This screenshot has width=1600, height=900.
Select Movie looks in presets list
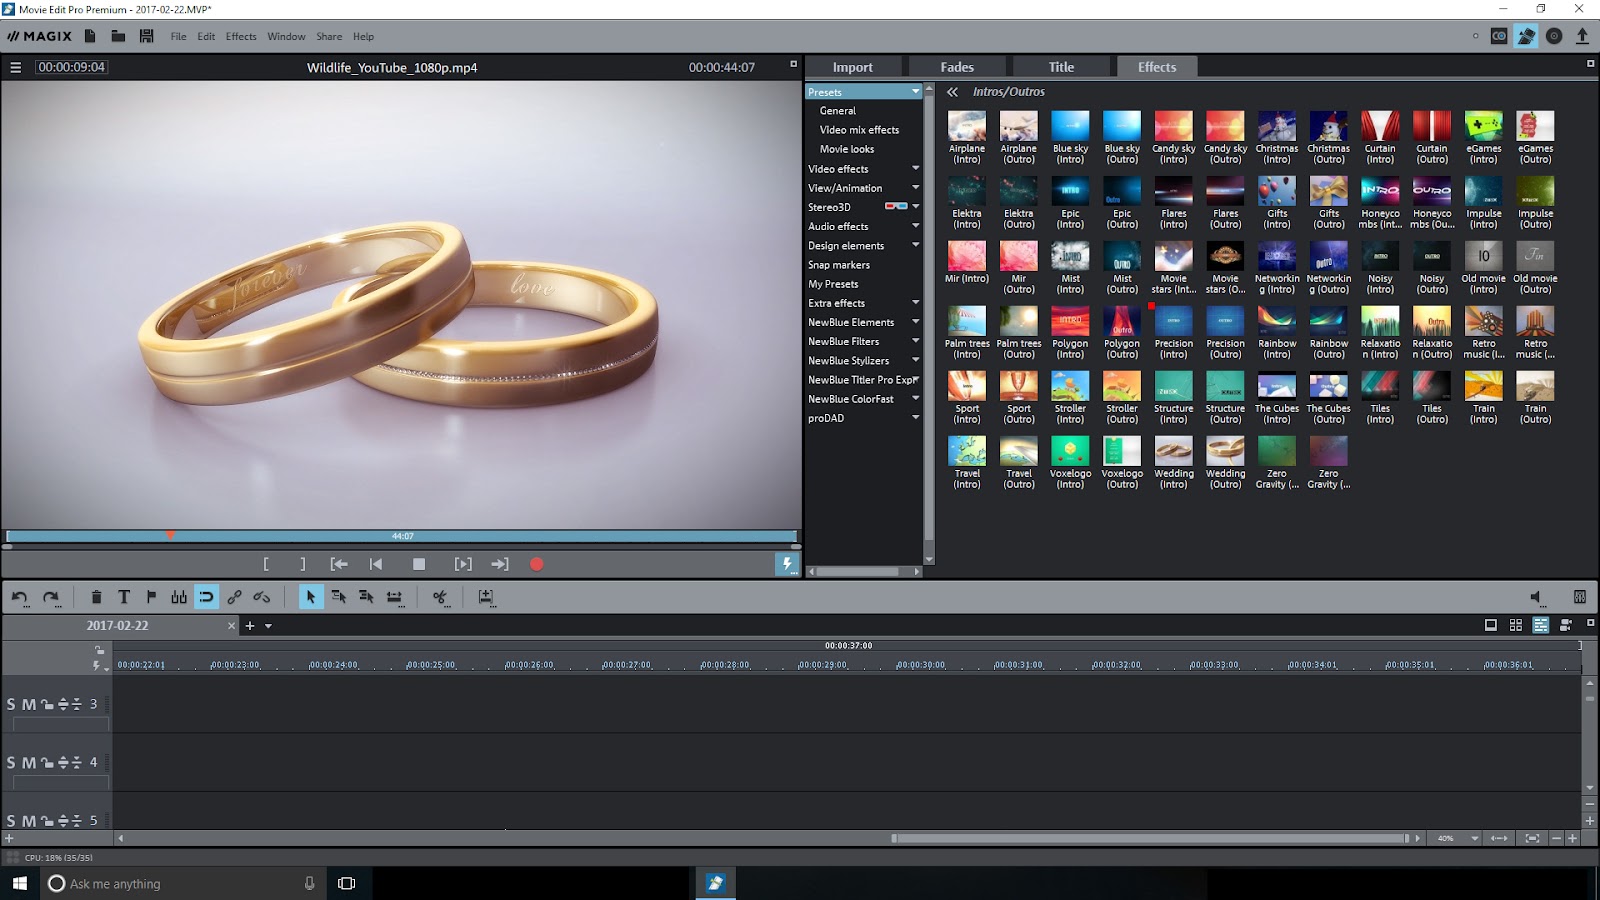[846, 149]
